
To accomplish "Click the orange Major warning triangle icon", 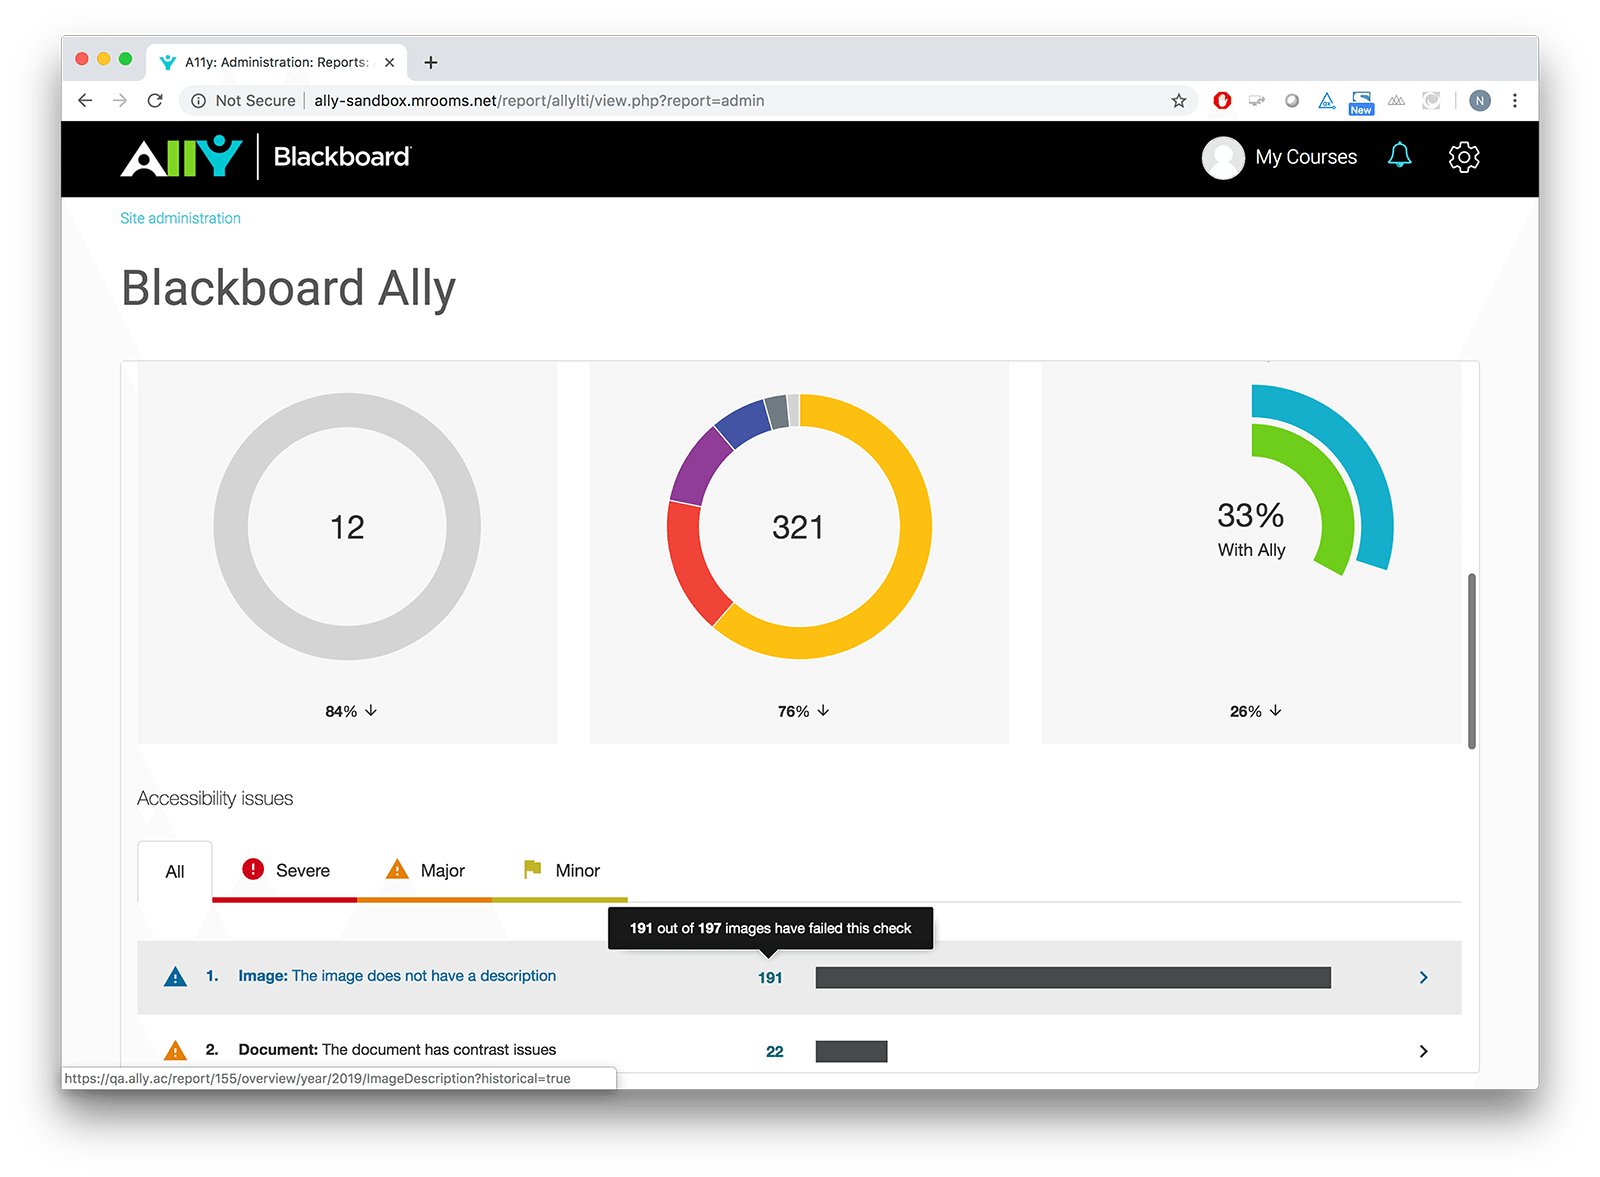I will click(x=397, y=869).
